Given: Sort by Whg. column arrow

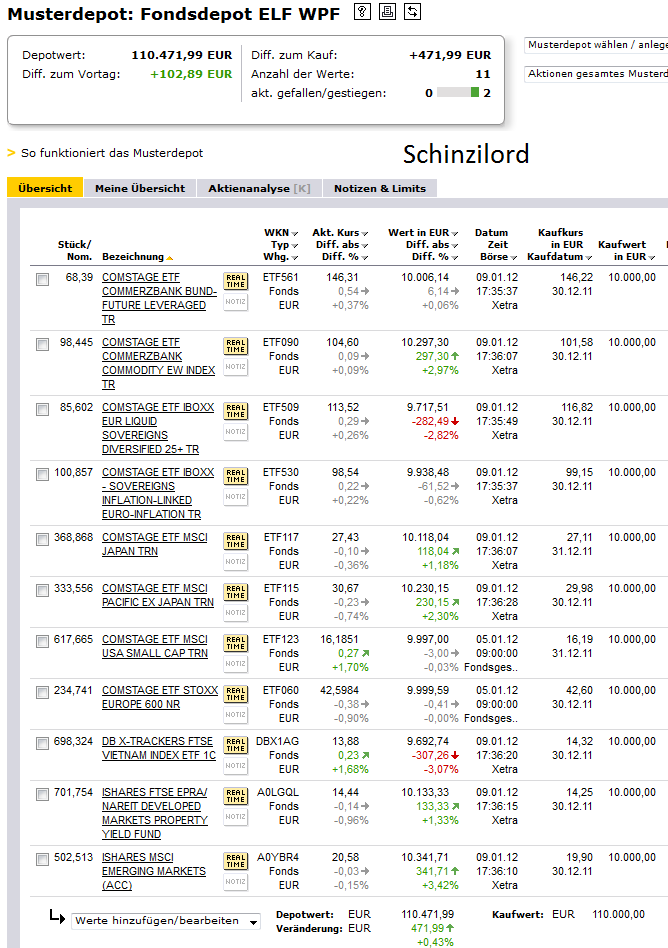Looking at the screenshot, I should 294,258.
